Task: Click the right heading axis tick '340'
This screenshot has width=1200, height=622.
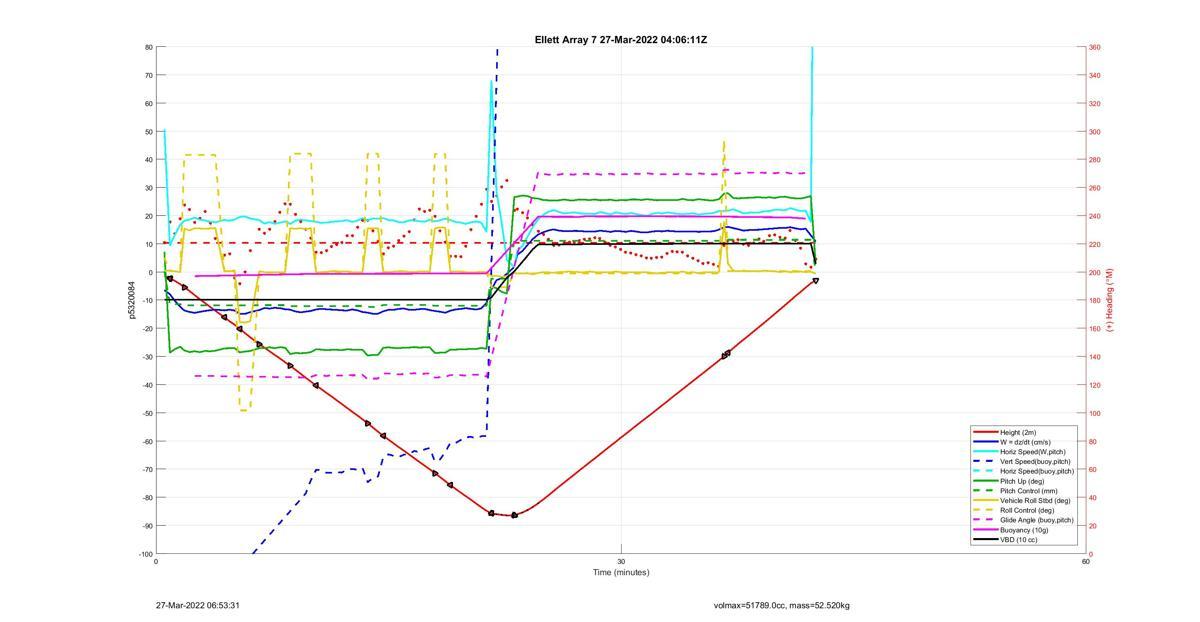Action: pyautogui.click(x=1095, y=75)
